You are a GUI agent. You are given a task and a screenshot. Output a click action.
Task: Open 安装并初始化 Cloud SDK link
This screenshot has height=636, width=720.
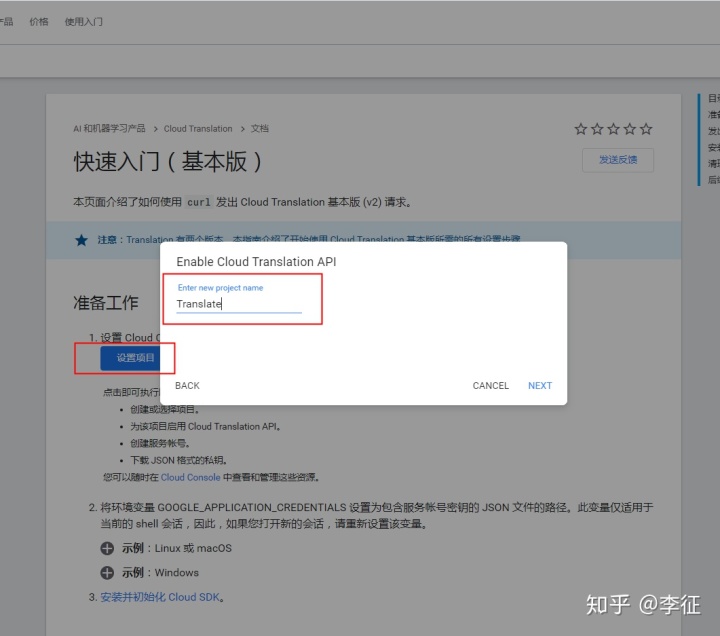point(160,597)
